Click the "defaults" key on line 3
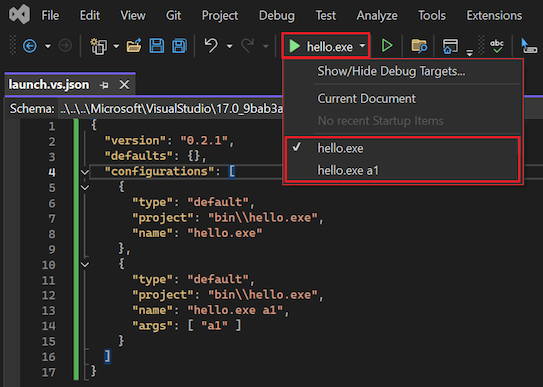Viewport: 543px width, 387px height. 139,156
